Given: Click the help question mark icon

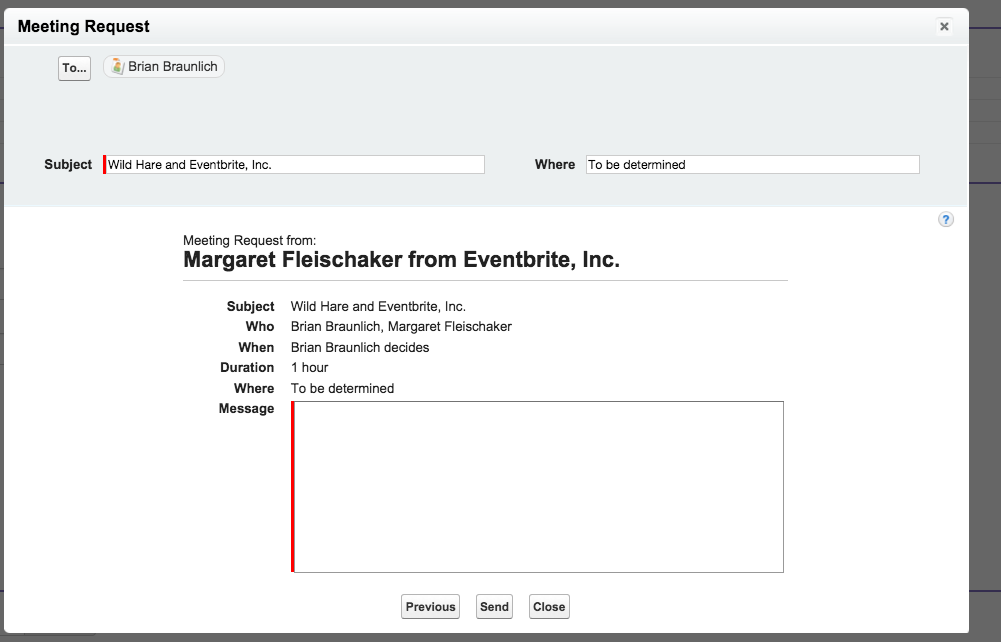Looking at the screenshot, I should click(x=945, y=220).
